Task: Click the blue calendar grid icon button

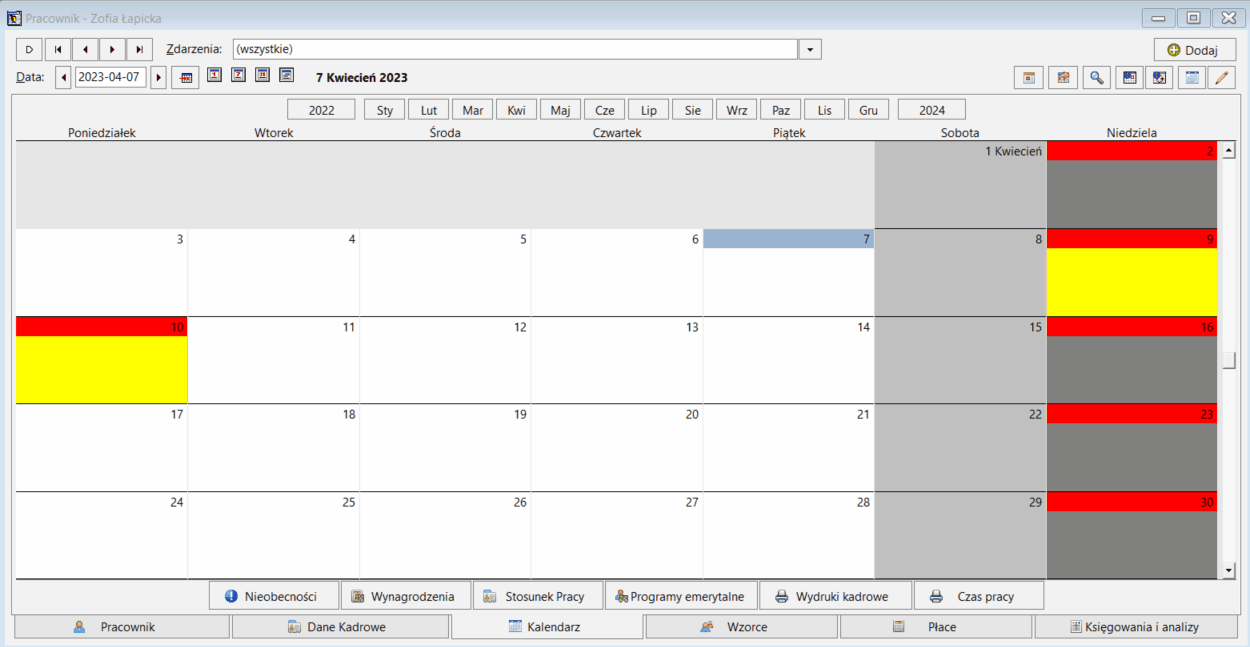Action: point(1191,78)
